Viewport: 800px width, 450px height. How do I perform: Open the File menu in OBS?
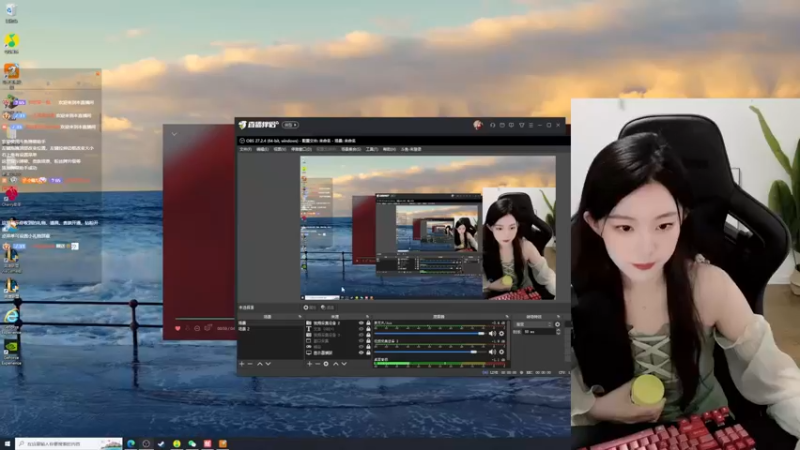[245, 149]
